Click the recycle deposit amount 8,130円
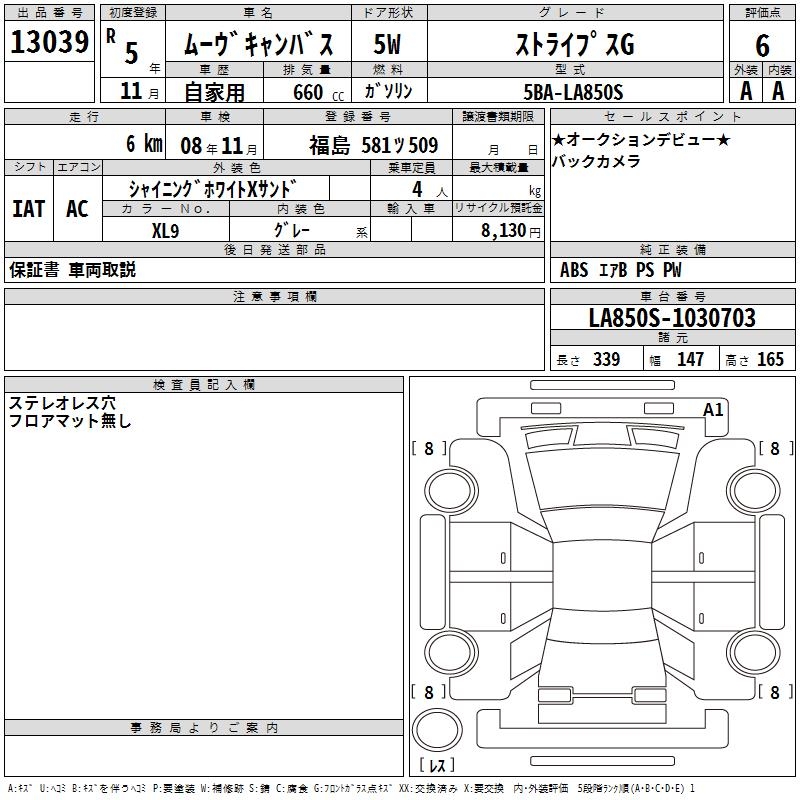The height and width of the screenshot is (800, 800). (497, 230)
